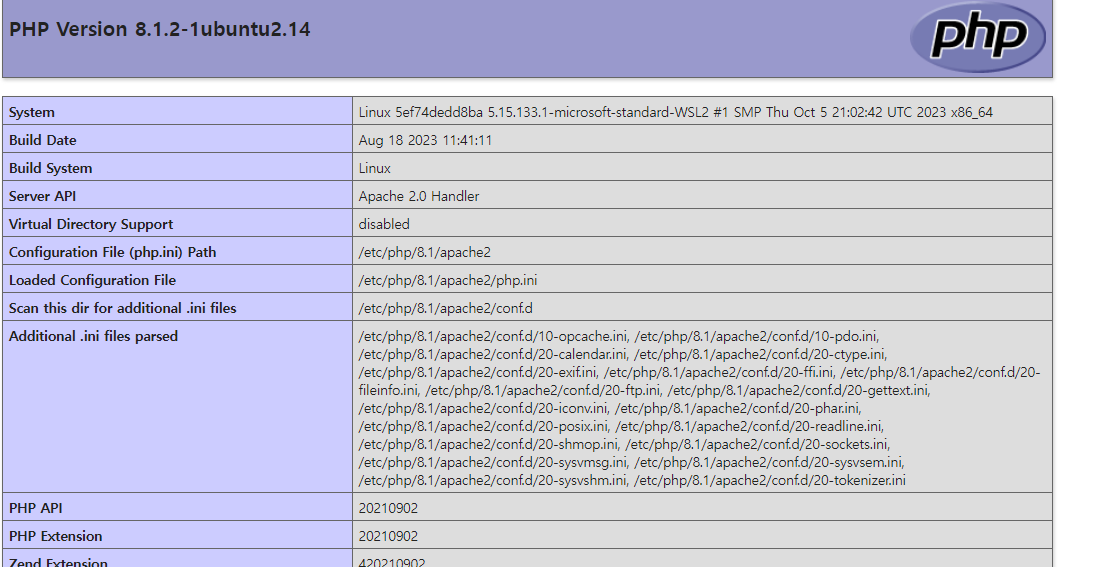Click the Virtual Directory Support label
This screenshot has height=567, width=1097.
(91, 224)
